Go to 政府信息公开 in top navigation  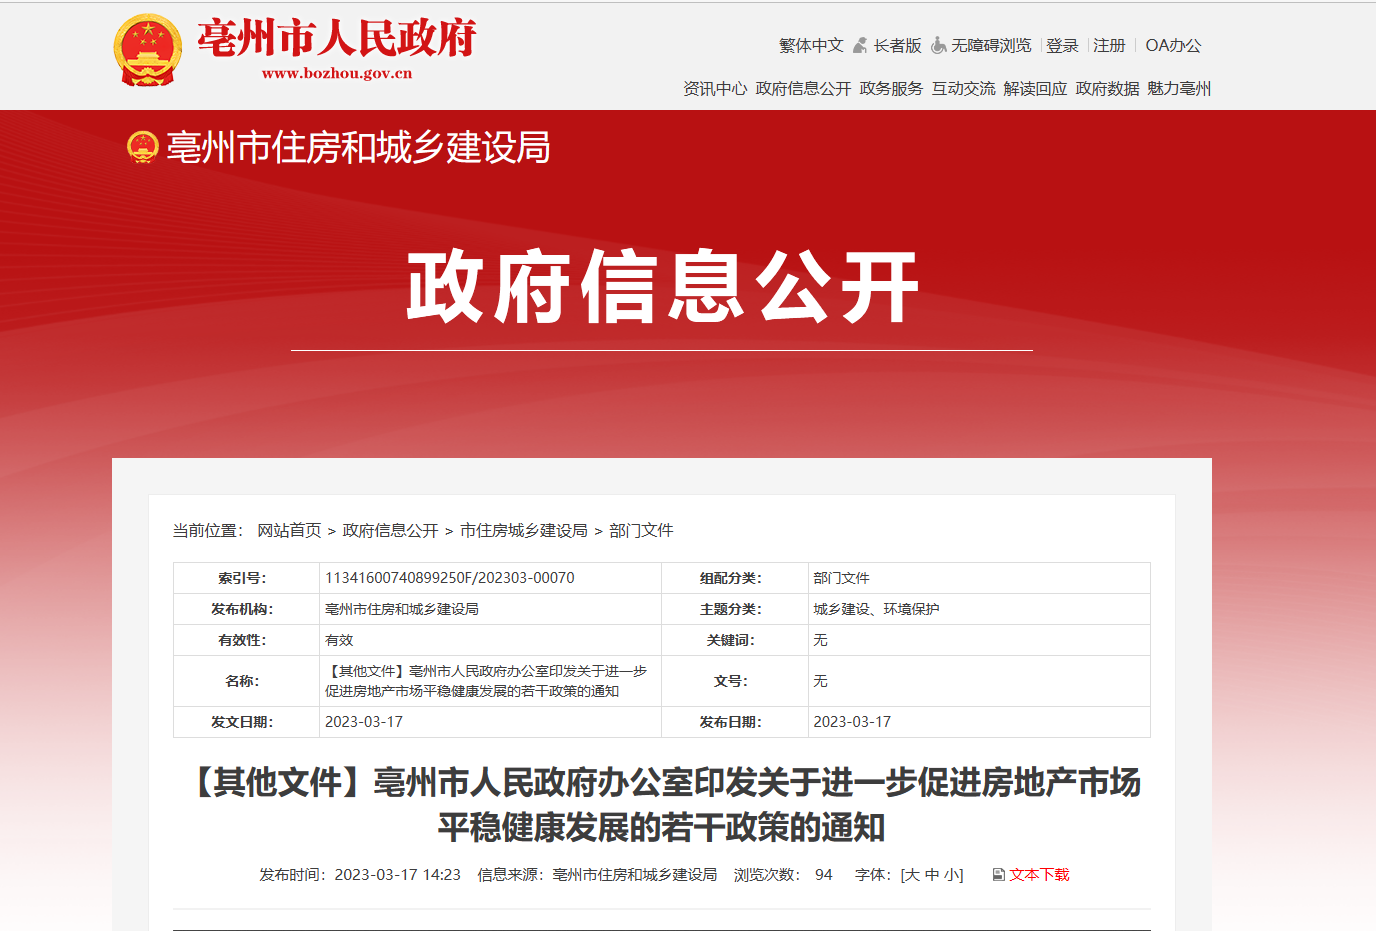click(x=803, y=88)
